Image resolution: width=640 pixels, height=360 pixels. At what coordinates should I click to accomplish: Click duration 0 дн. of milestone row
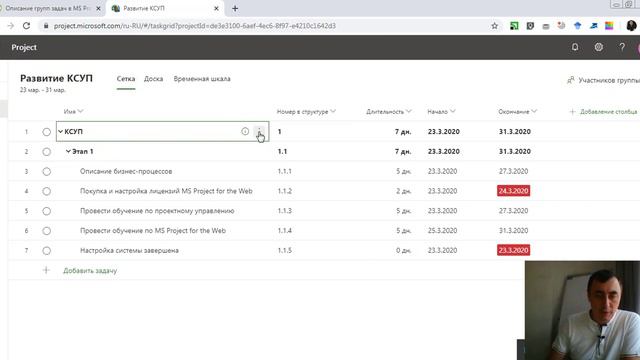(403, 251)
